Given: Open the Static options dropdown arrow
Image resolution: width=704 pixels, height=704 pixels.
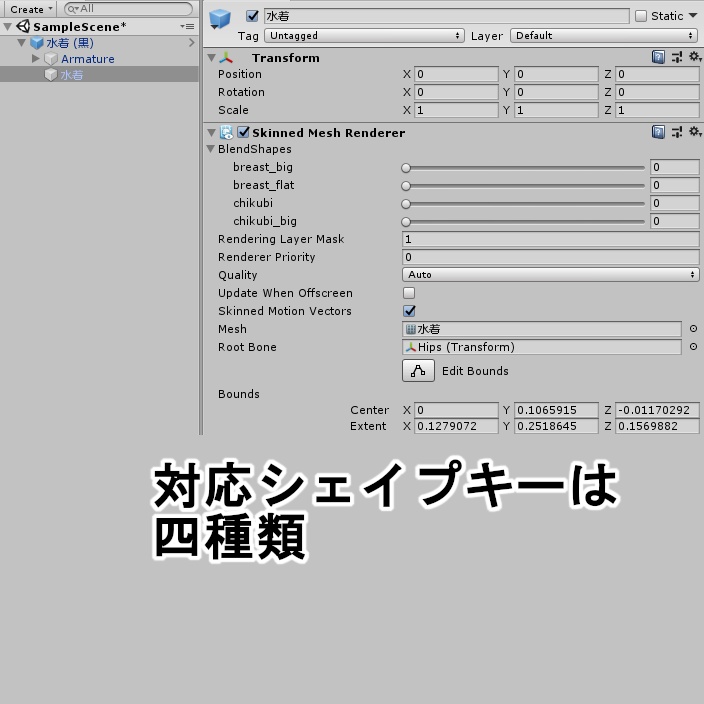Looking at the screenshot, I should 693,15.
